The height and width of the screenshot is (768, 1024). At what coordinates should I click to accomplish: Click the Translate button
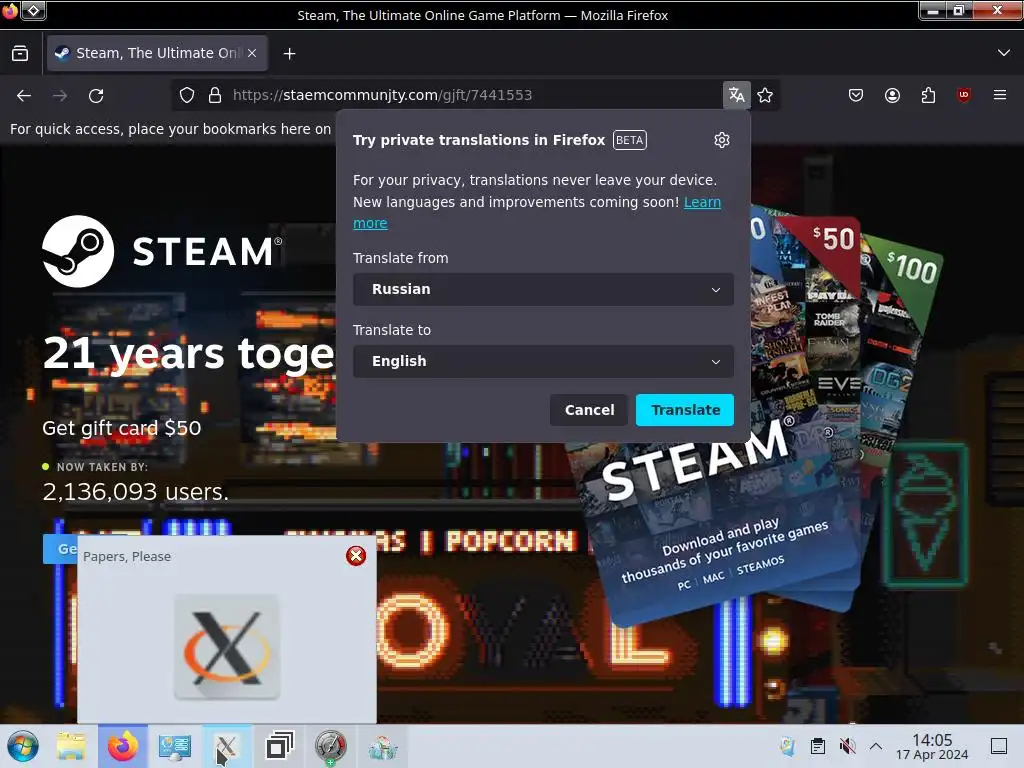(685, 410)
